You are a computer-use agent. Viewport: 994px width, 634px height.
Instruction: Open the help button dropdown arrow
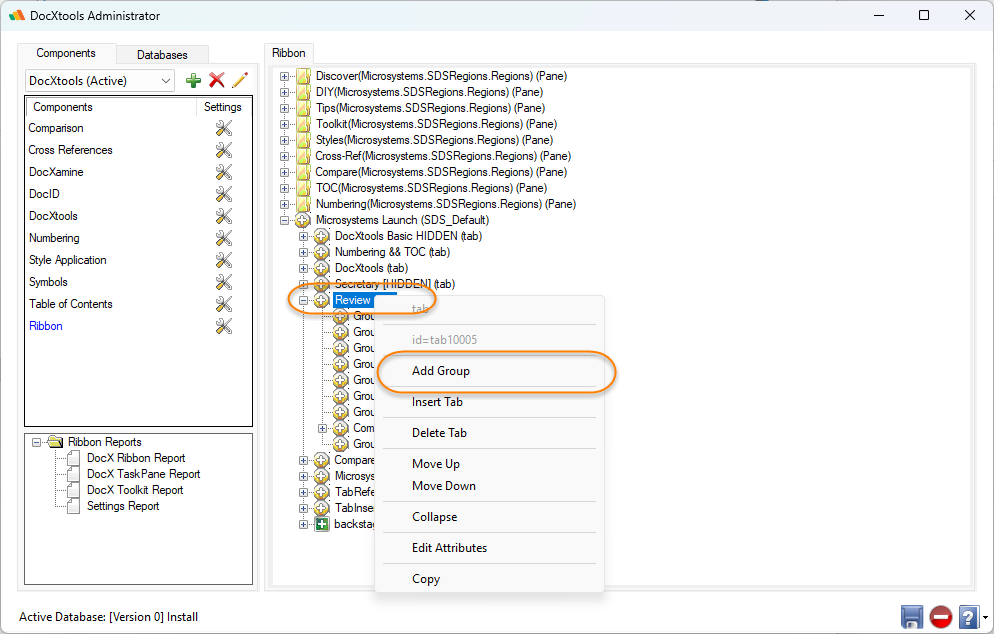click(985, 617)
